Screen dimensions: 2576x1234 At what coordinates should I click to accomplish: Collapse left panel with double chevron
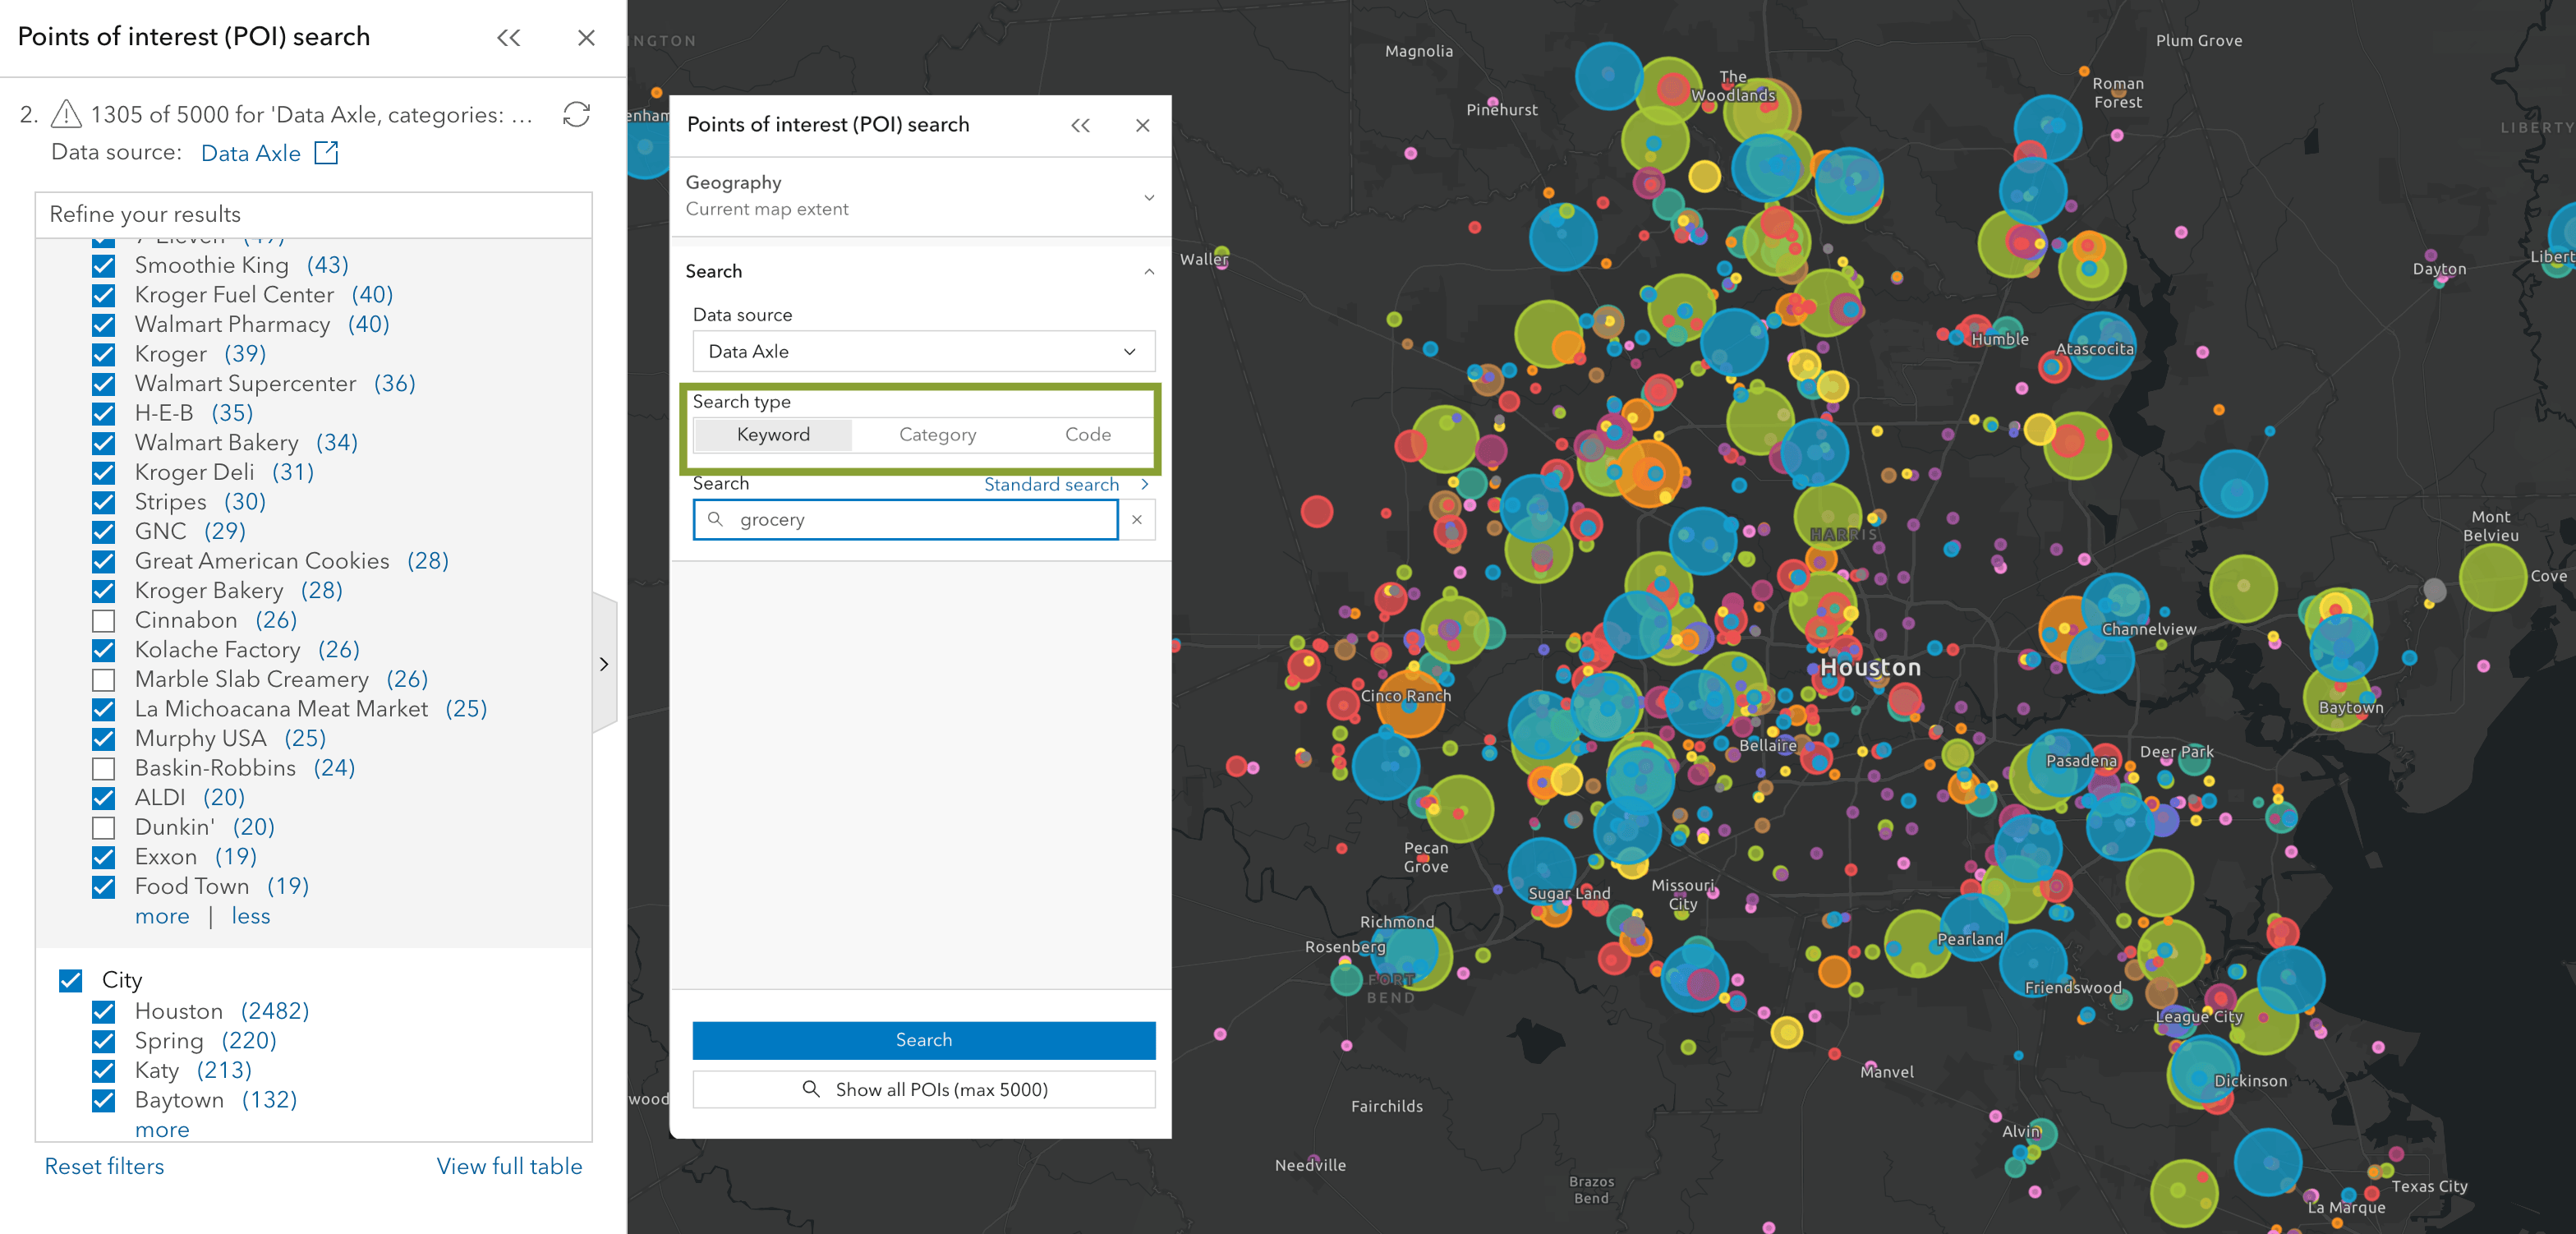(x=509, y=38)
